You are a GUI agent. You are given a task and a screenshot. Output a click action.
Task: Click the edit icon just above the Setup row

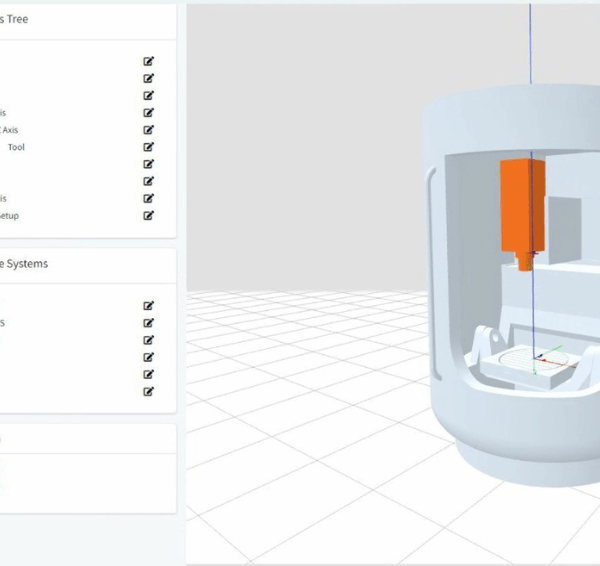[149, 198]
